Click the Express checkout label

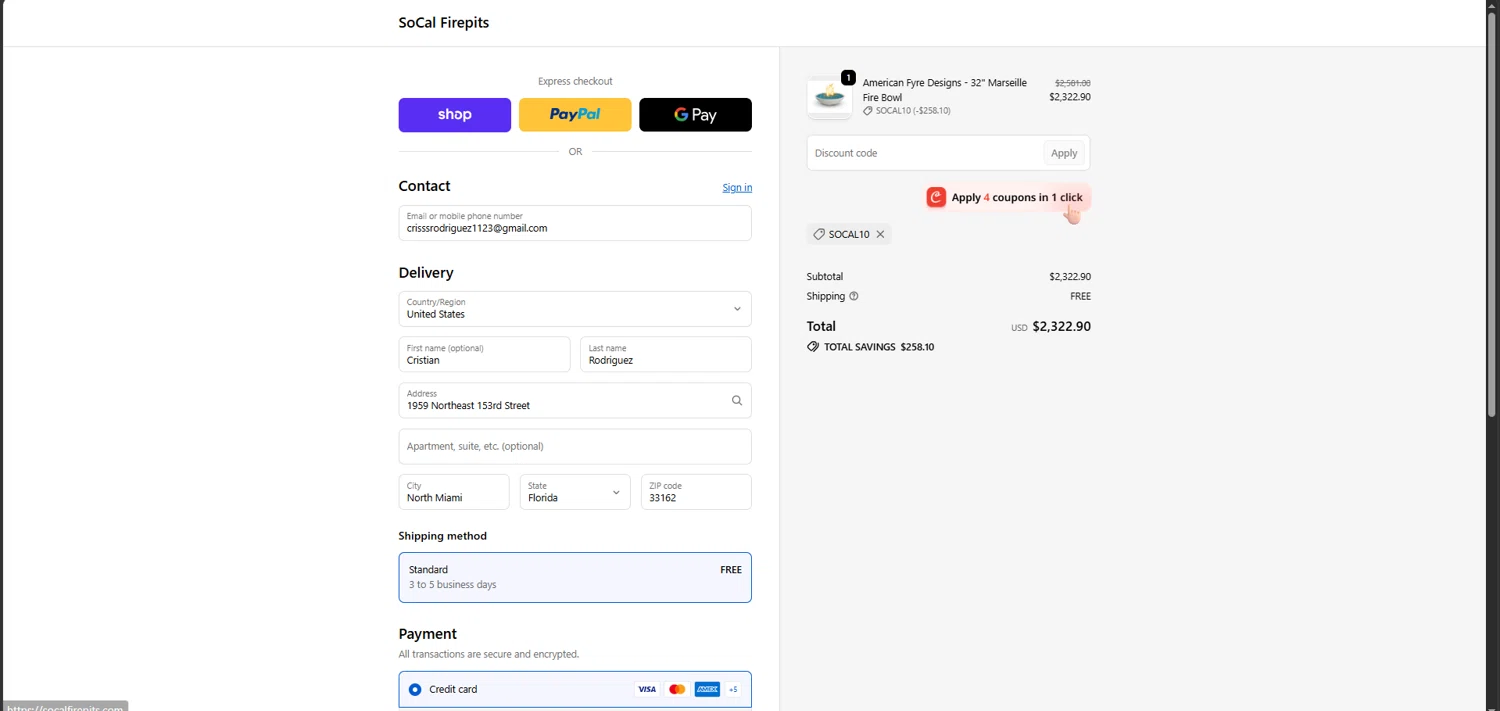coord(575,81)
